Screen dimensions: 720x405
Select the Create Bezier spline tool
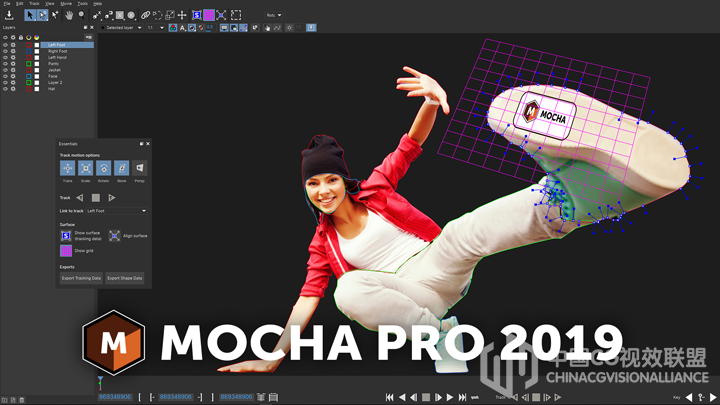[x=108, y=15]
